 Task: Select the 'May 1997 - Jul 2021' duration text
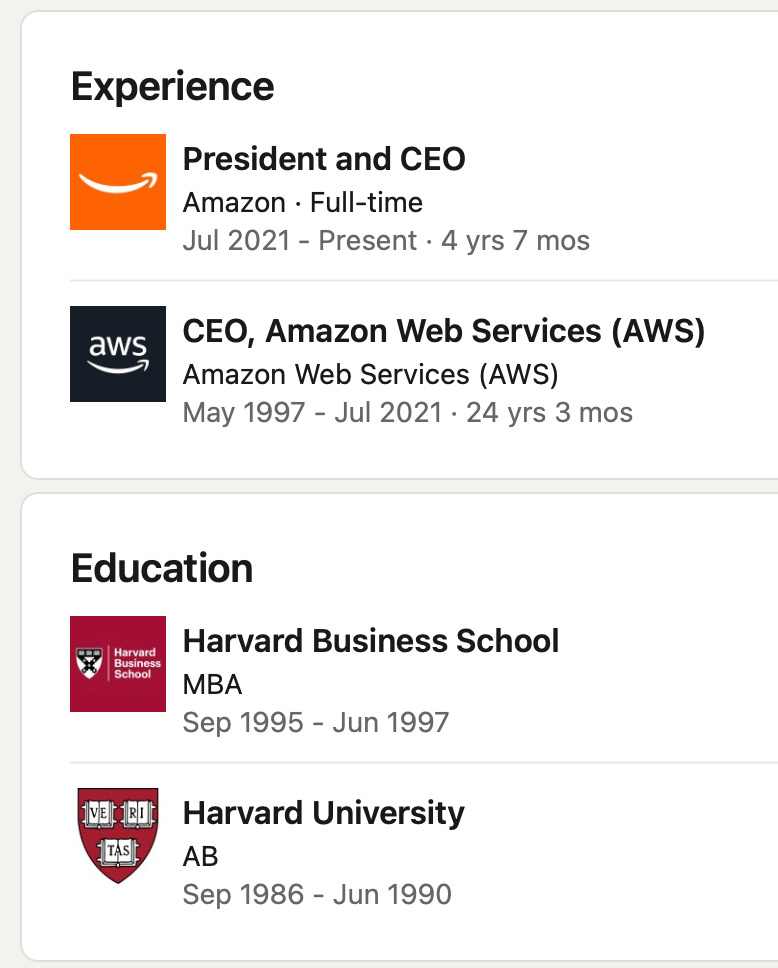[x=312, y=413]
